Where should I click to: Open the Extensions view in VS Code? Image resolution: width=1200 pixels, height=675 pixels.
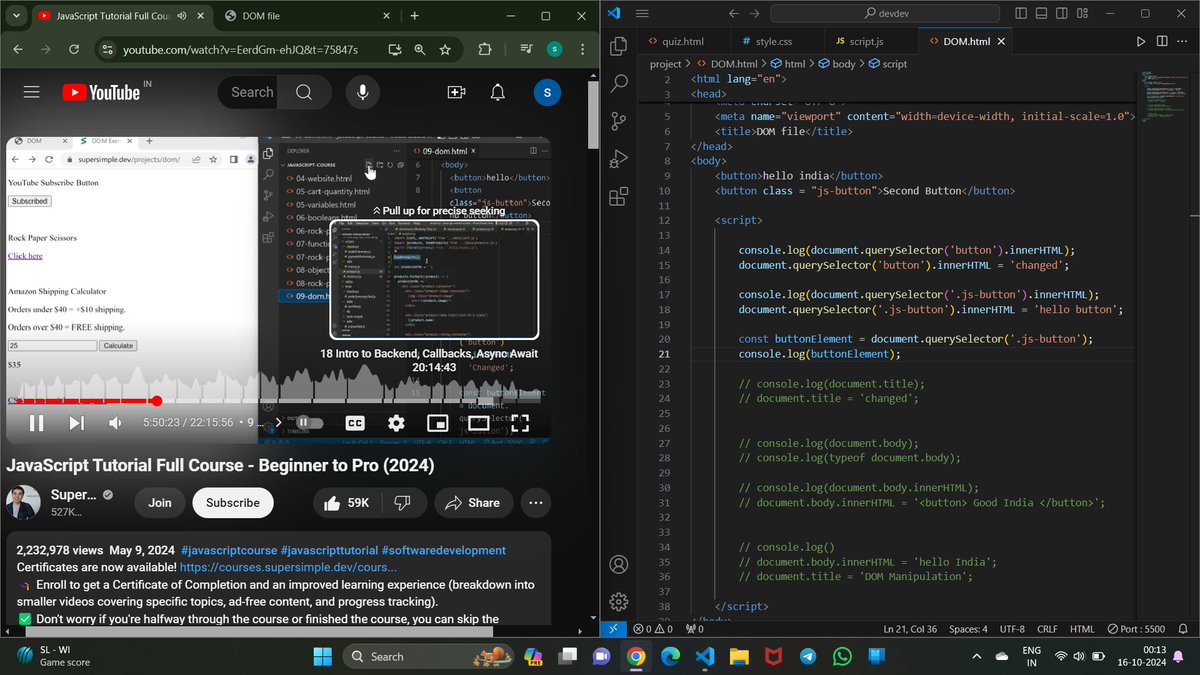tap(618, 196)
